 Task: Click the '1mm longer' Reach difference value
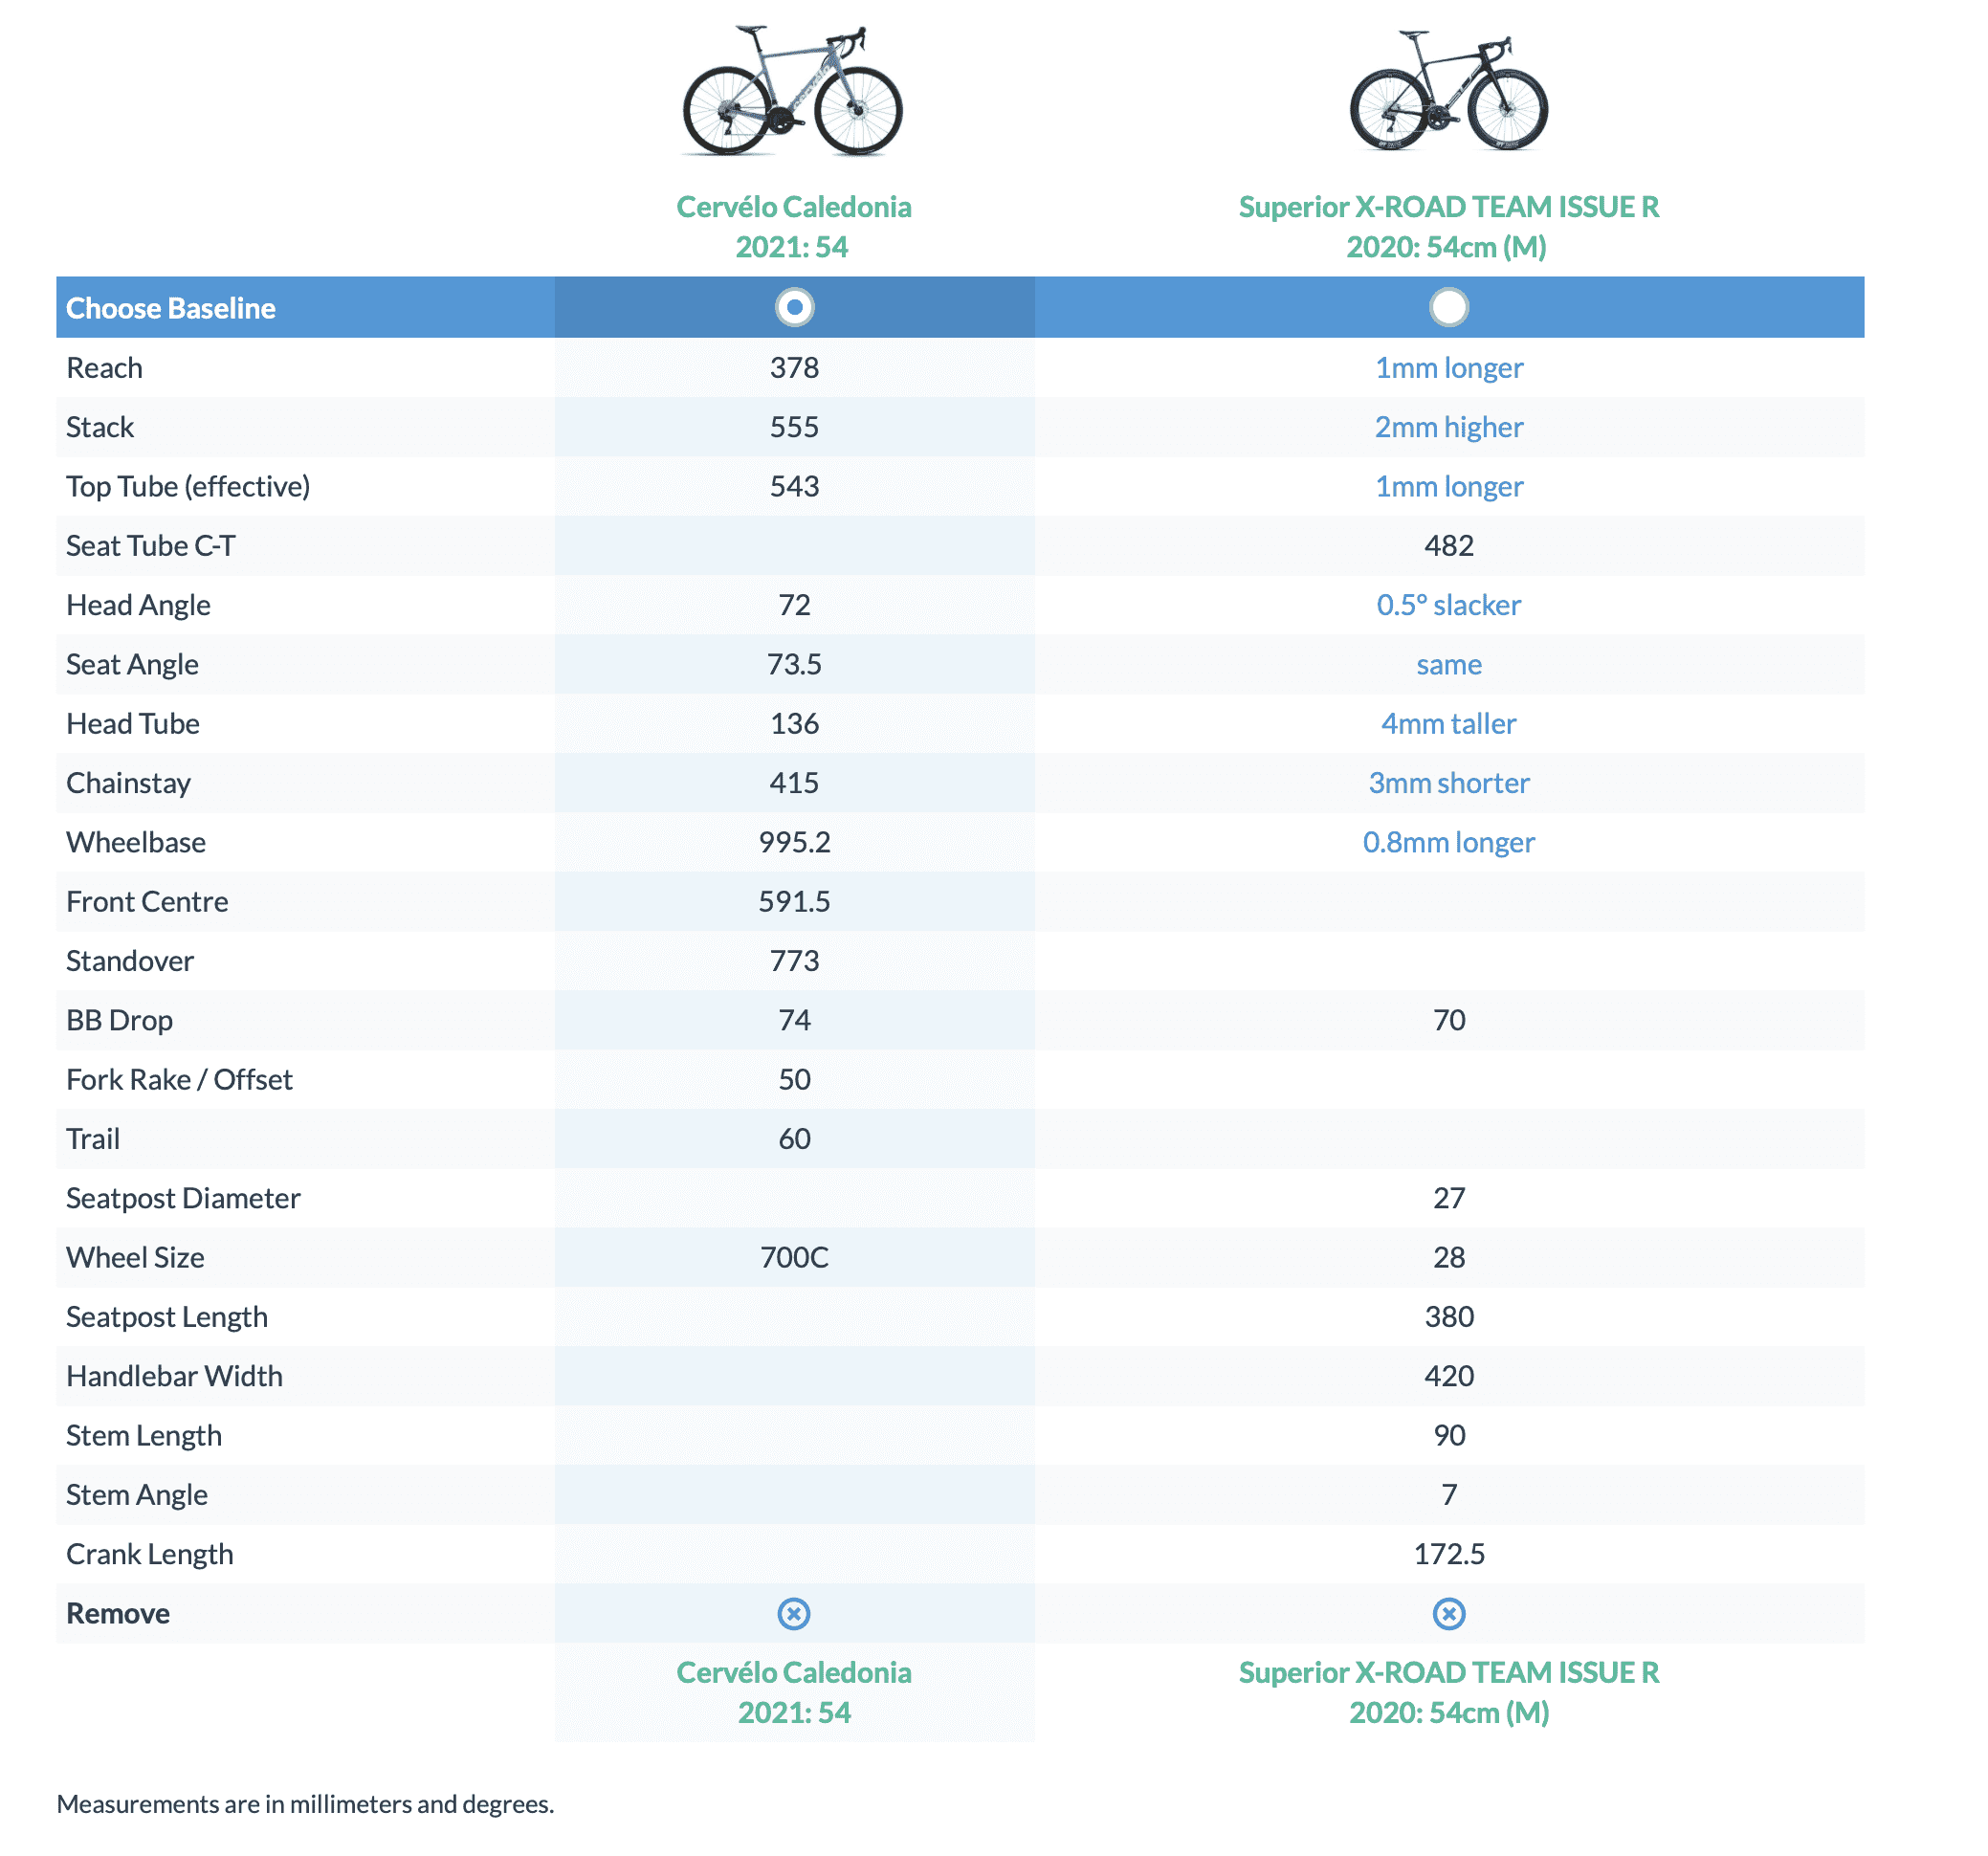click(x=1448, y=368)
